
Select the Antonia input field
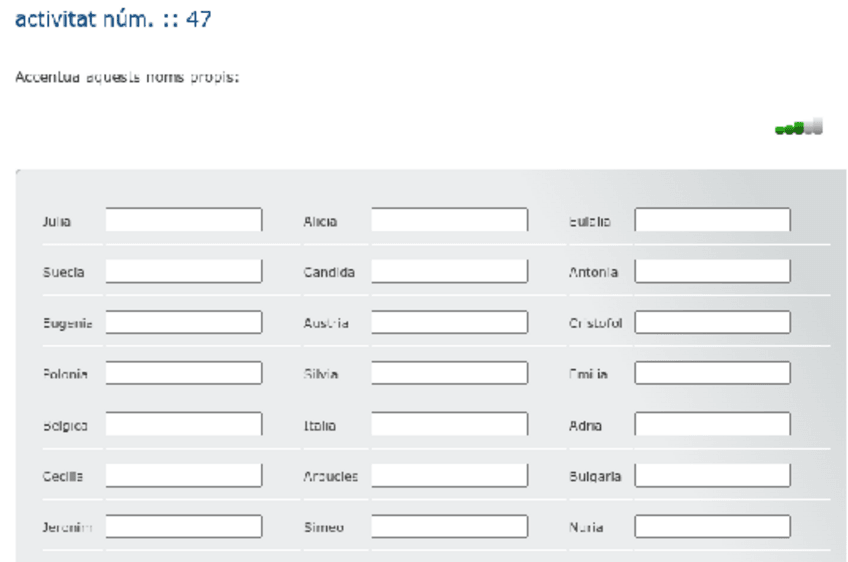point(712,272)
